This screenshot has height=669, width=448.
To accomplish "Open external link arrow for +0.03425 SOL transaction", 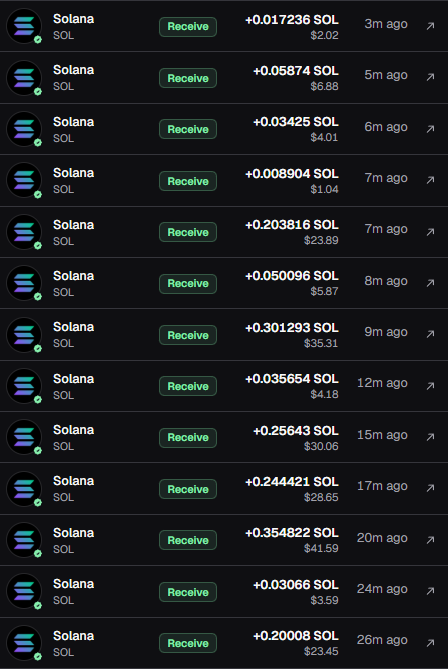I will click(431, 128).
